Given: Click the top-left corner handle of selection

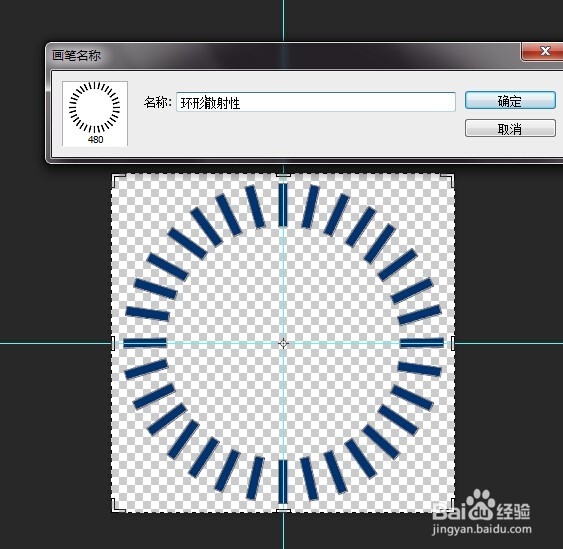Looking at the screenshot, I should click(118, 180).
